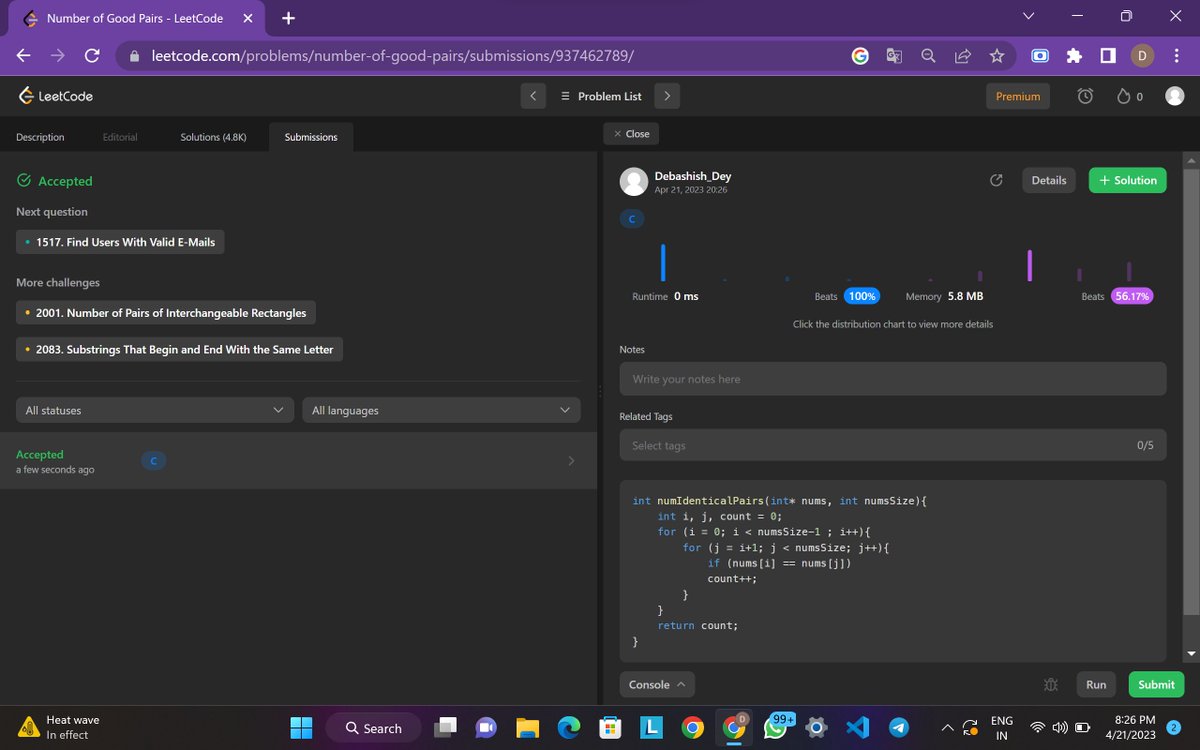Open 2001 Number of Pairs of Interchangeable Rectangles
The image size is (1200, 750).
coord(166,313)
